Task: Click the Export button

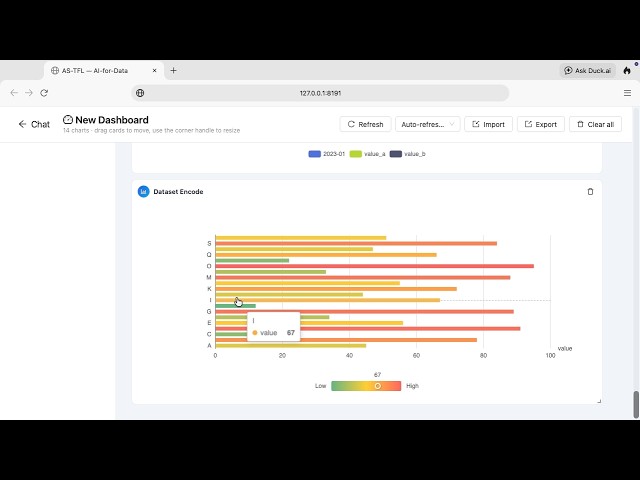Action: click(x=541, y=124)
